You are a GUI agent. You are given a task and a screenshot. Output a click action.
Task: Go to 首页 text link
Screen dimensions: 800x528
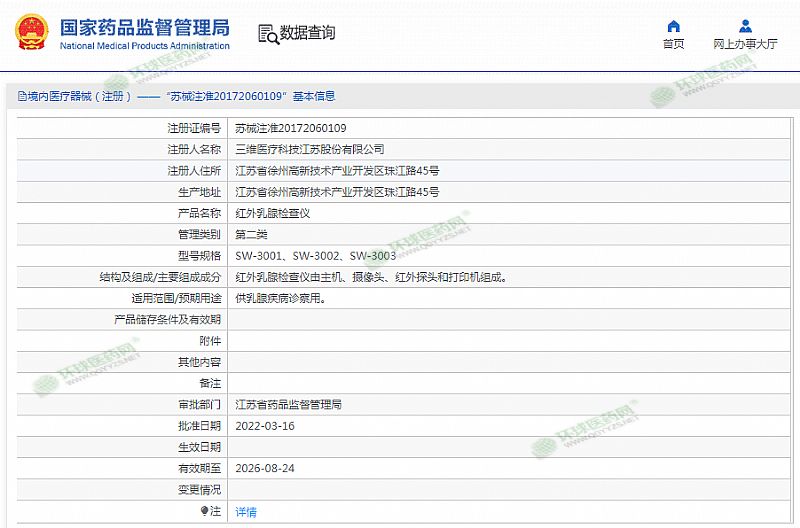click(673, 45)
